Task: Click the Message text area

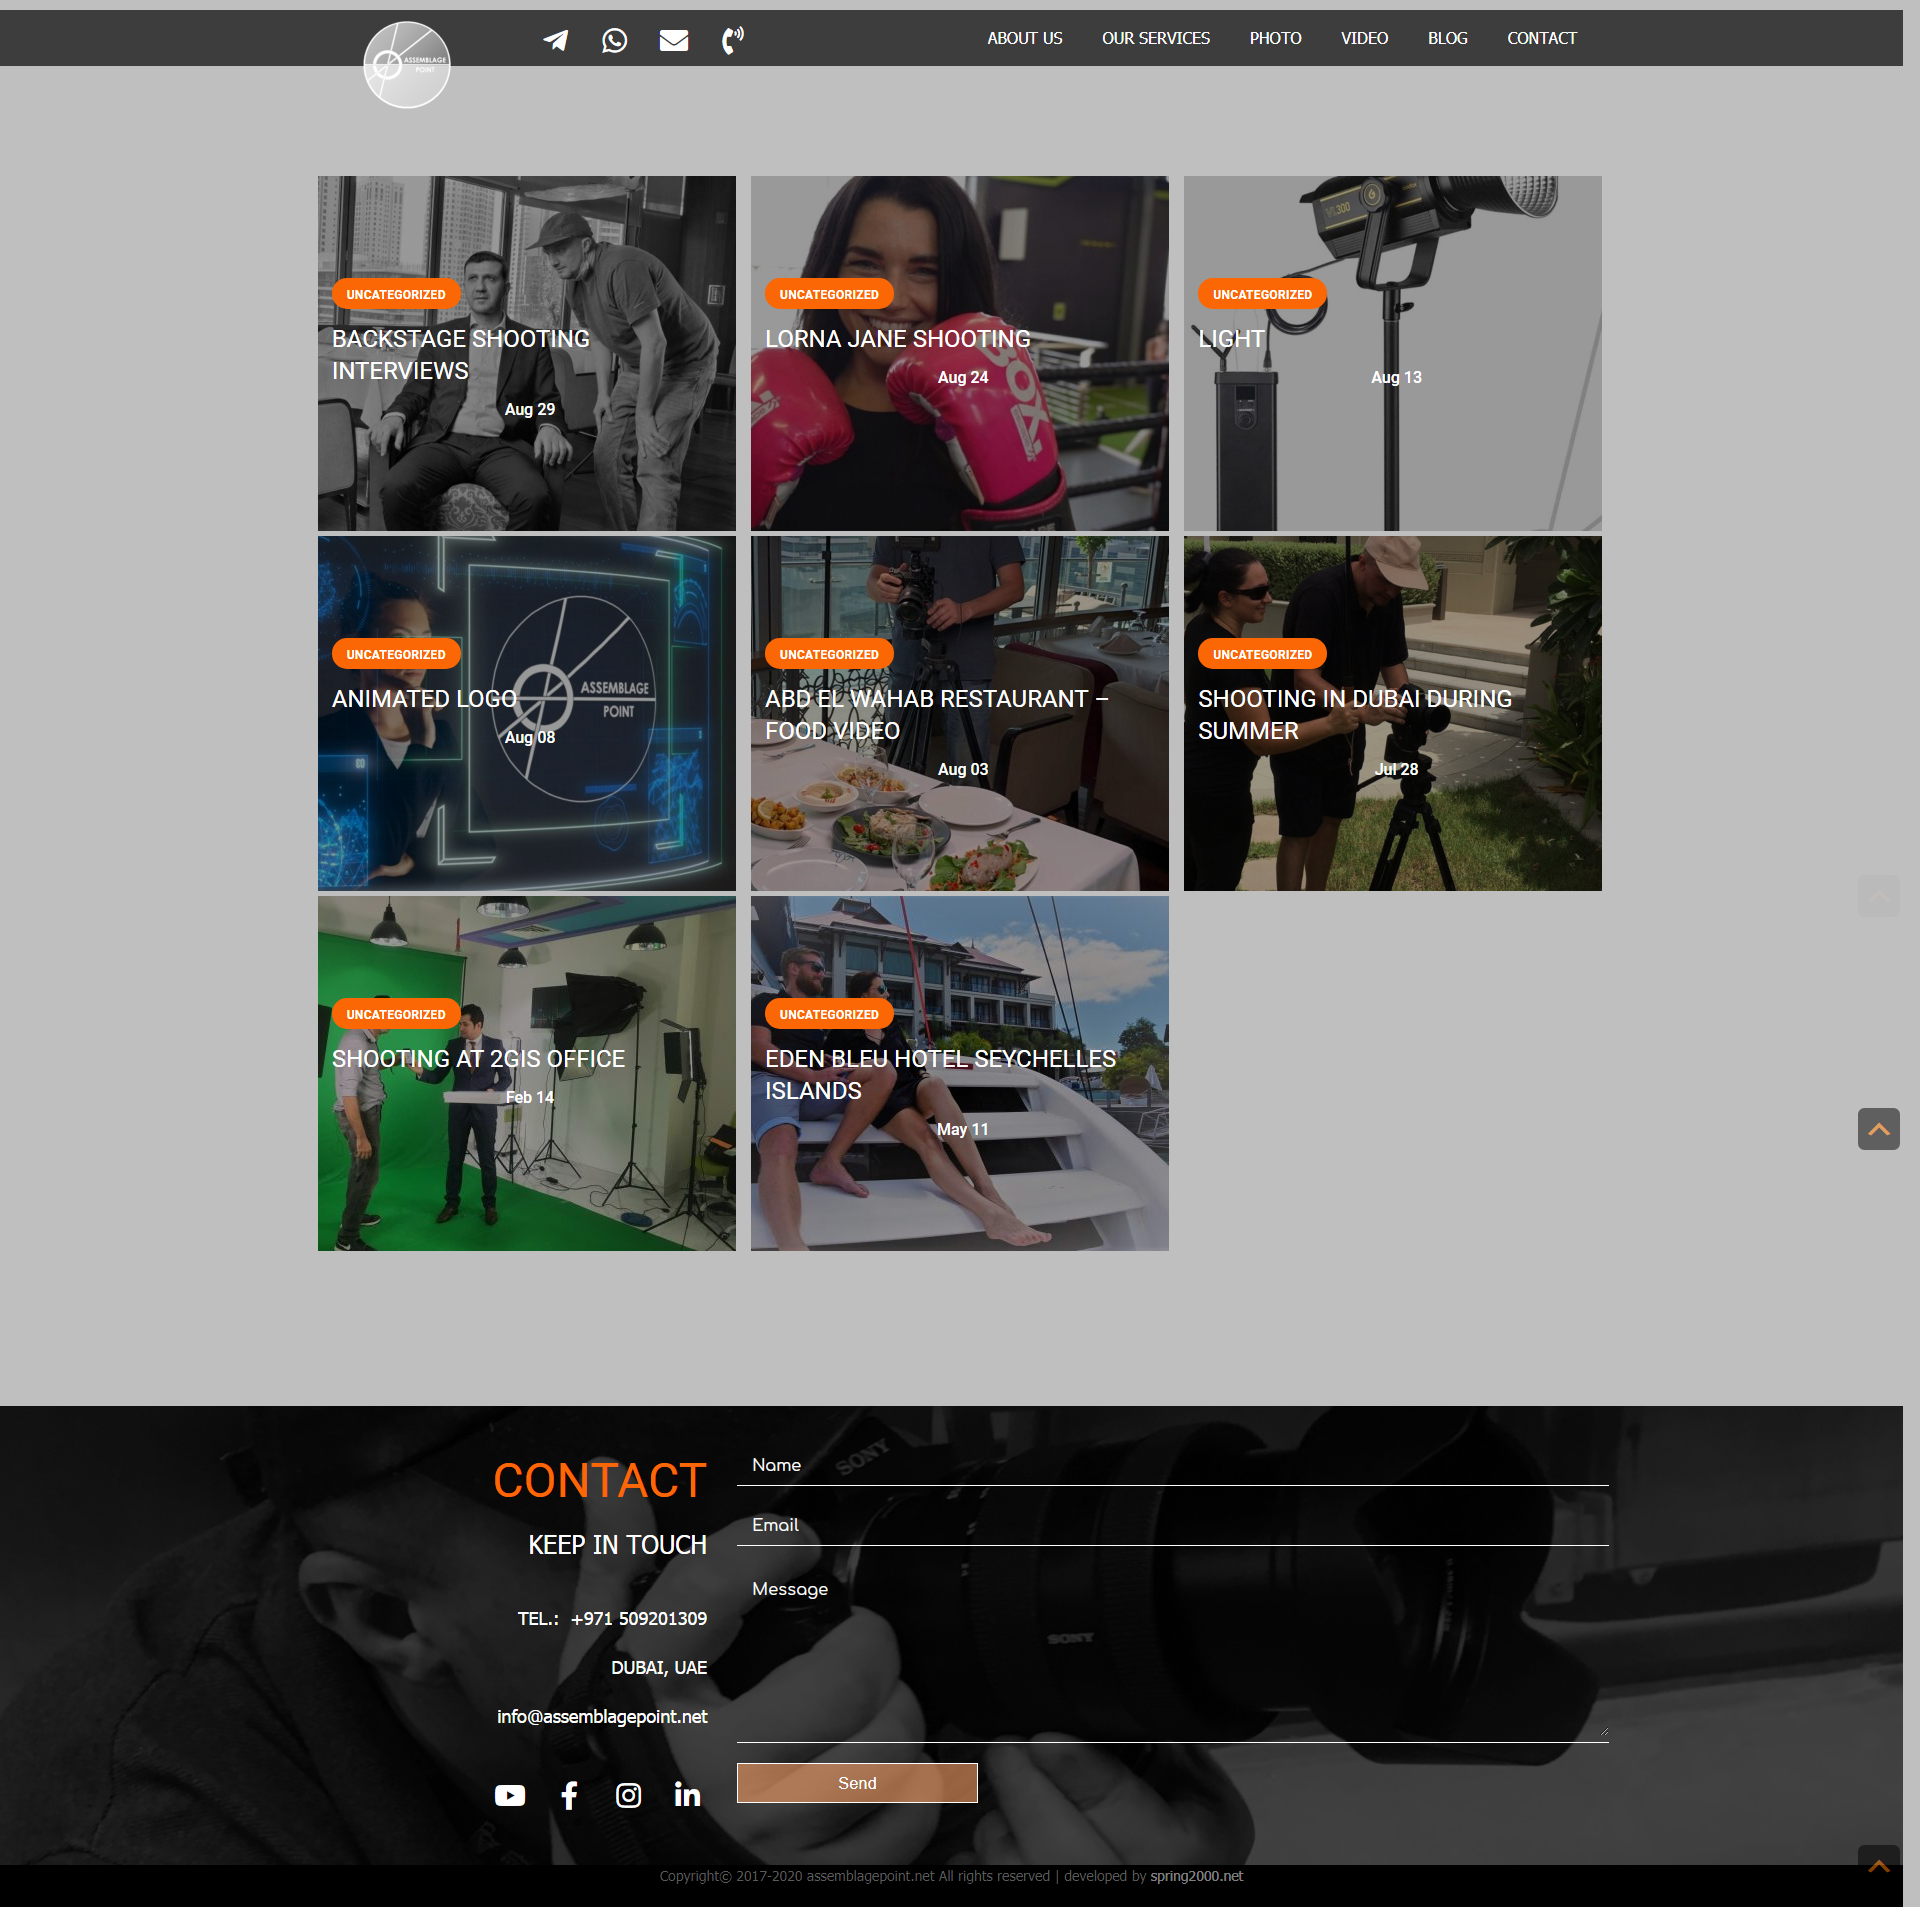Action: (x=1173, y=1655)
